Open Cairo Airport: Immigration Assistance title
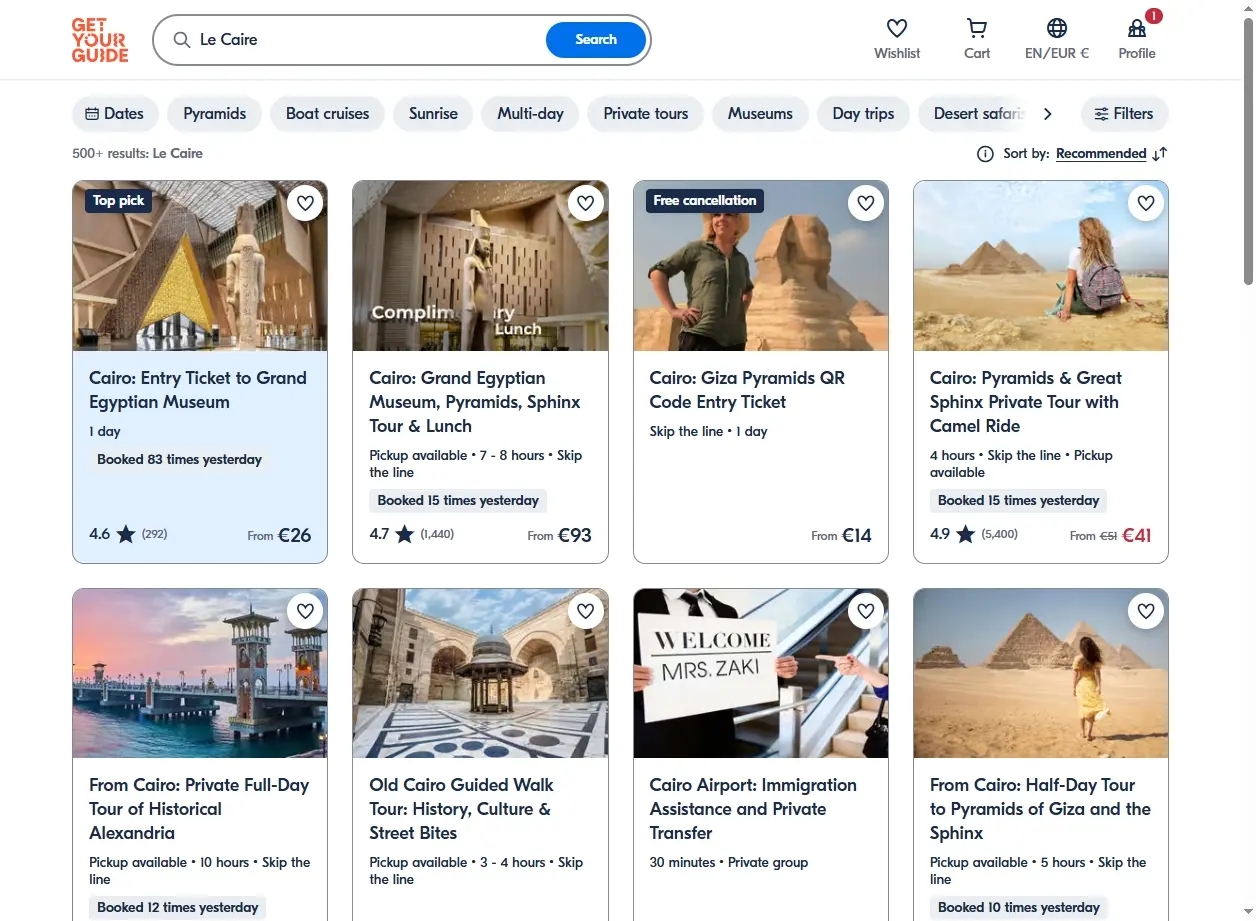The height and width of the screenshot is (921, 1256). [753, 809]
